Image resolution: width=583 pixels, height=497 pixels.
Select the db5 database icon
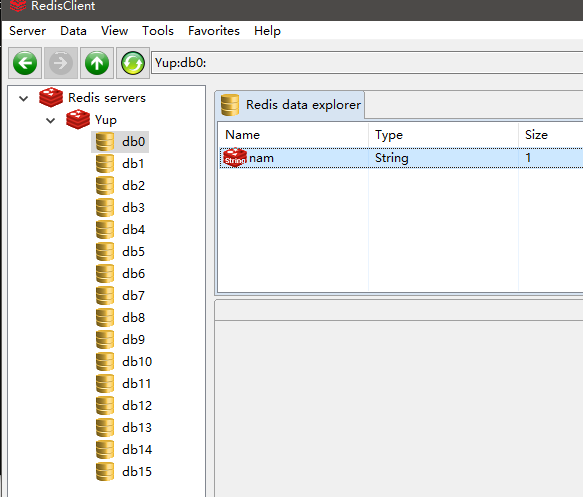tap(105, 252)
